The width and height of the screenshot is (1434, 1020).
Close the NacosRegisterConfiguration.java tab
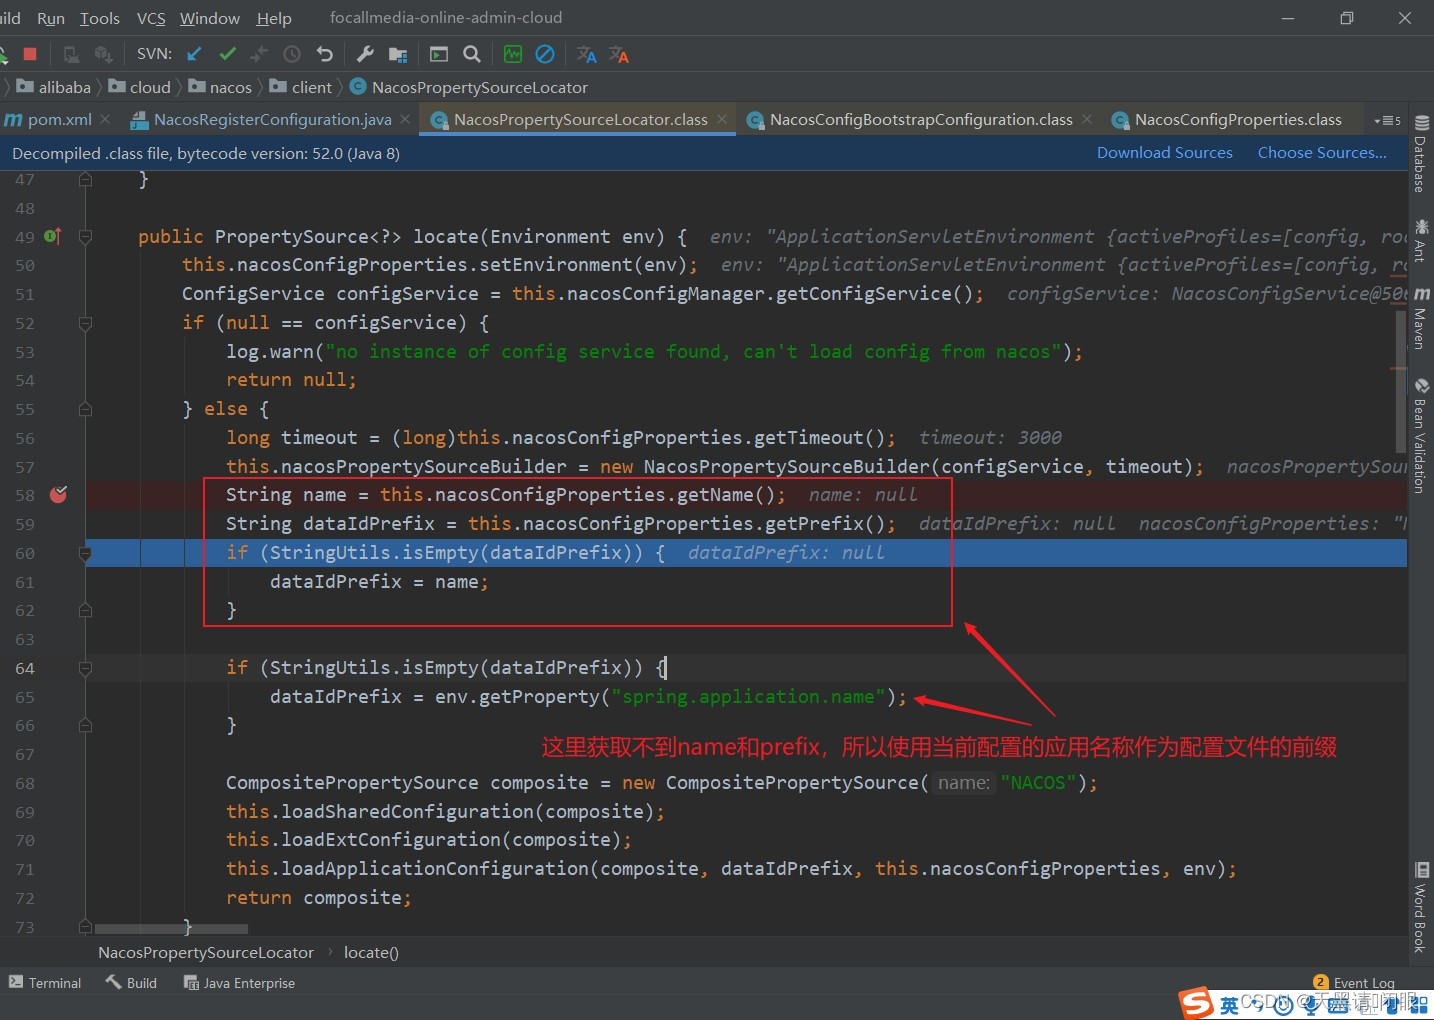pos(405,119)
